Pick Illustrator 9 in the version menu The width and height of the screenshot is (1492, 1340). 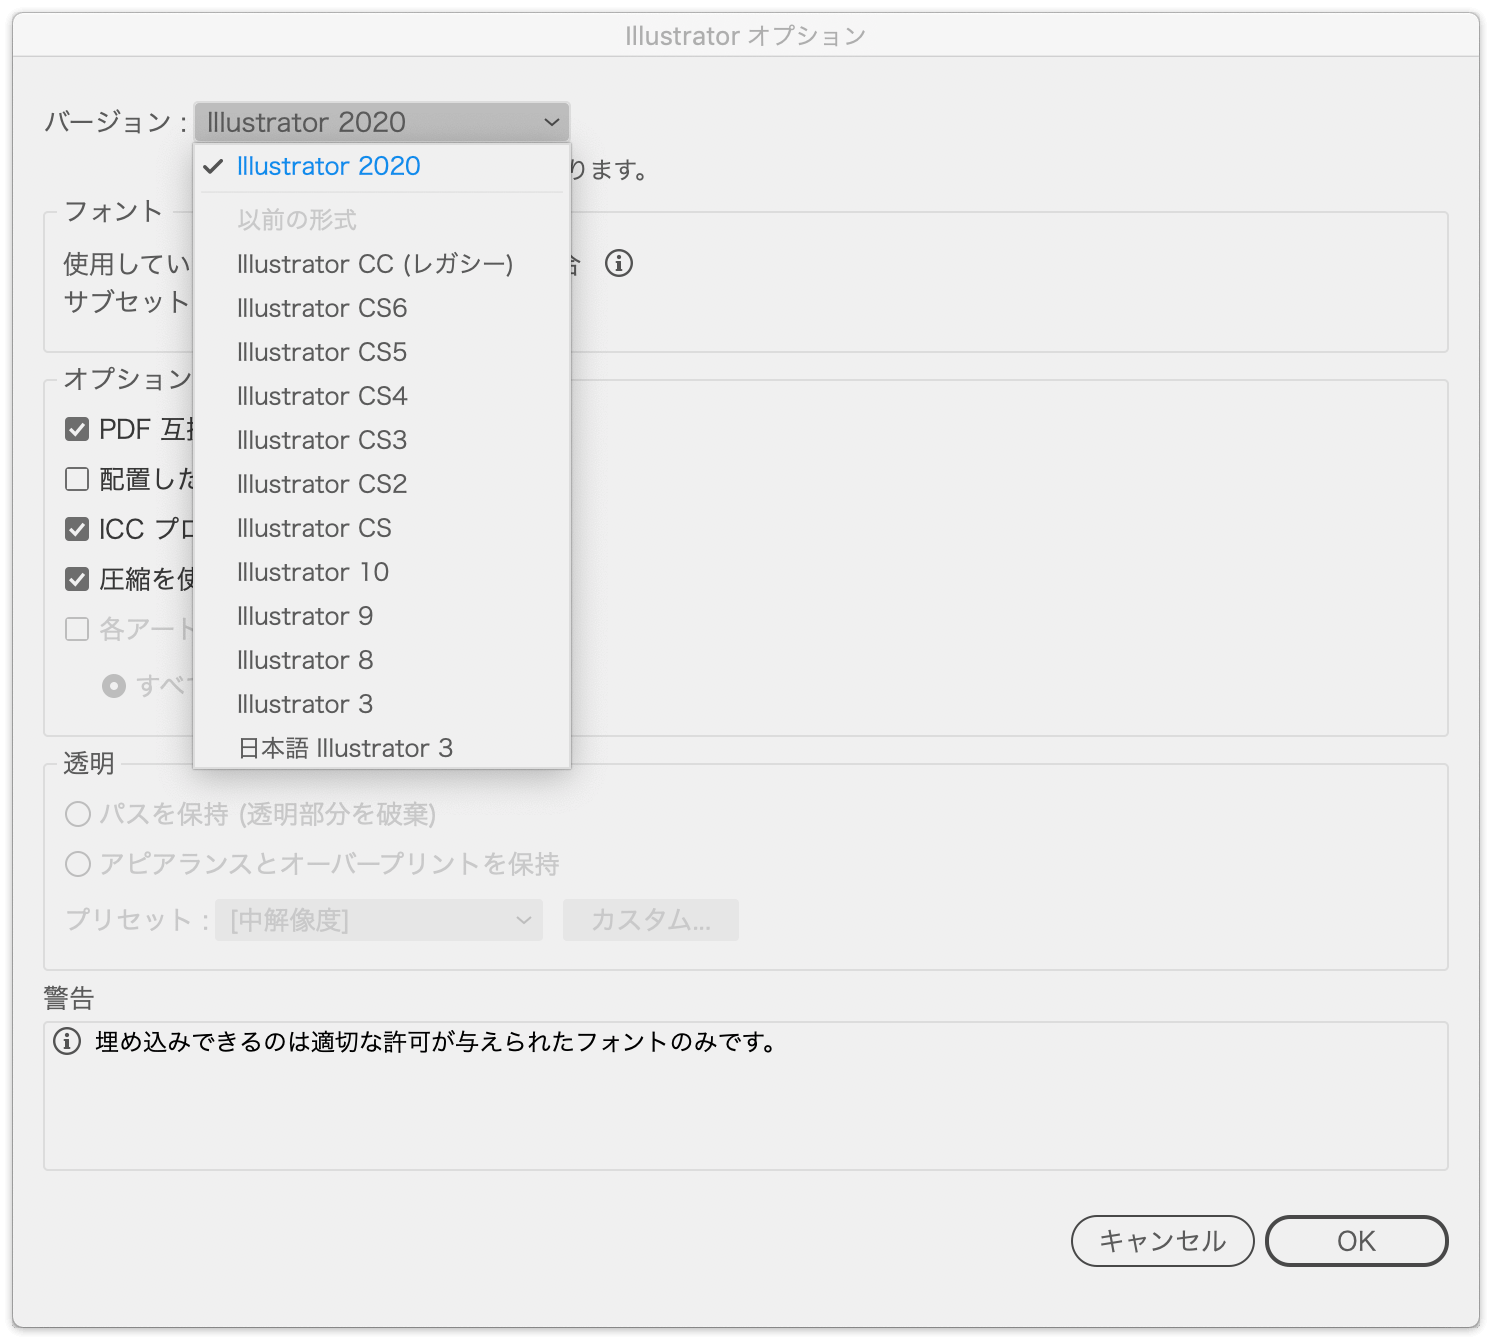pos(382,616)
